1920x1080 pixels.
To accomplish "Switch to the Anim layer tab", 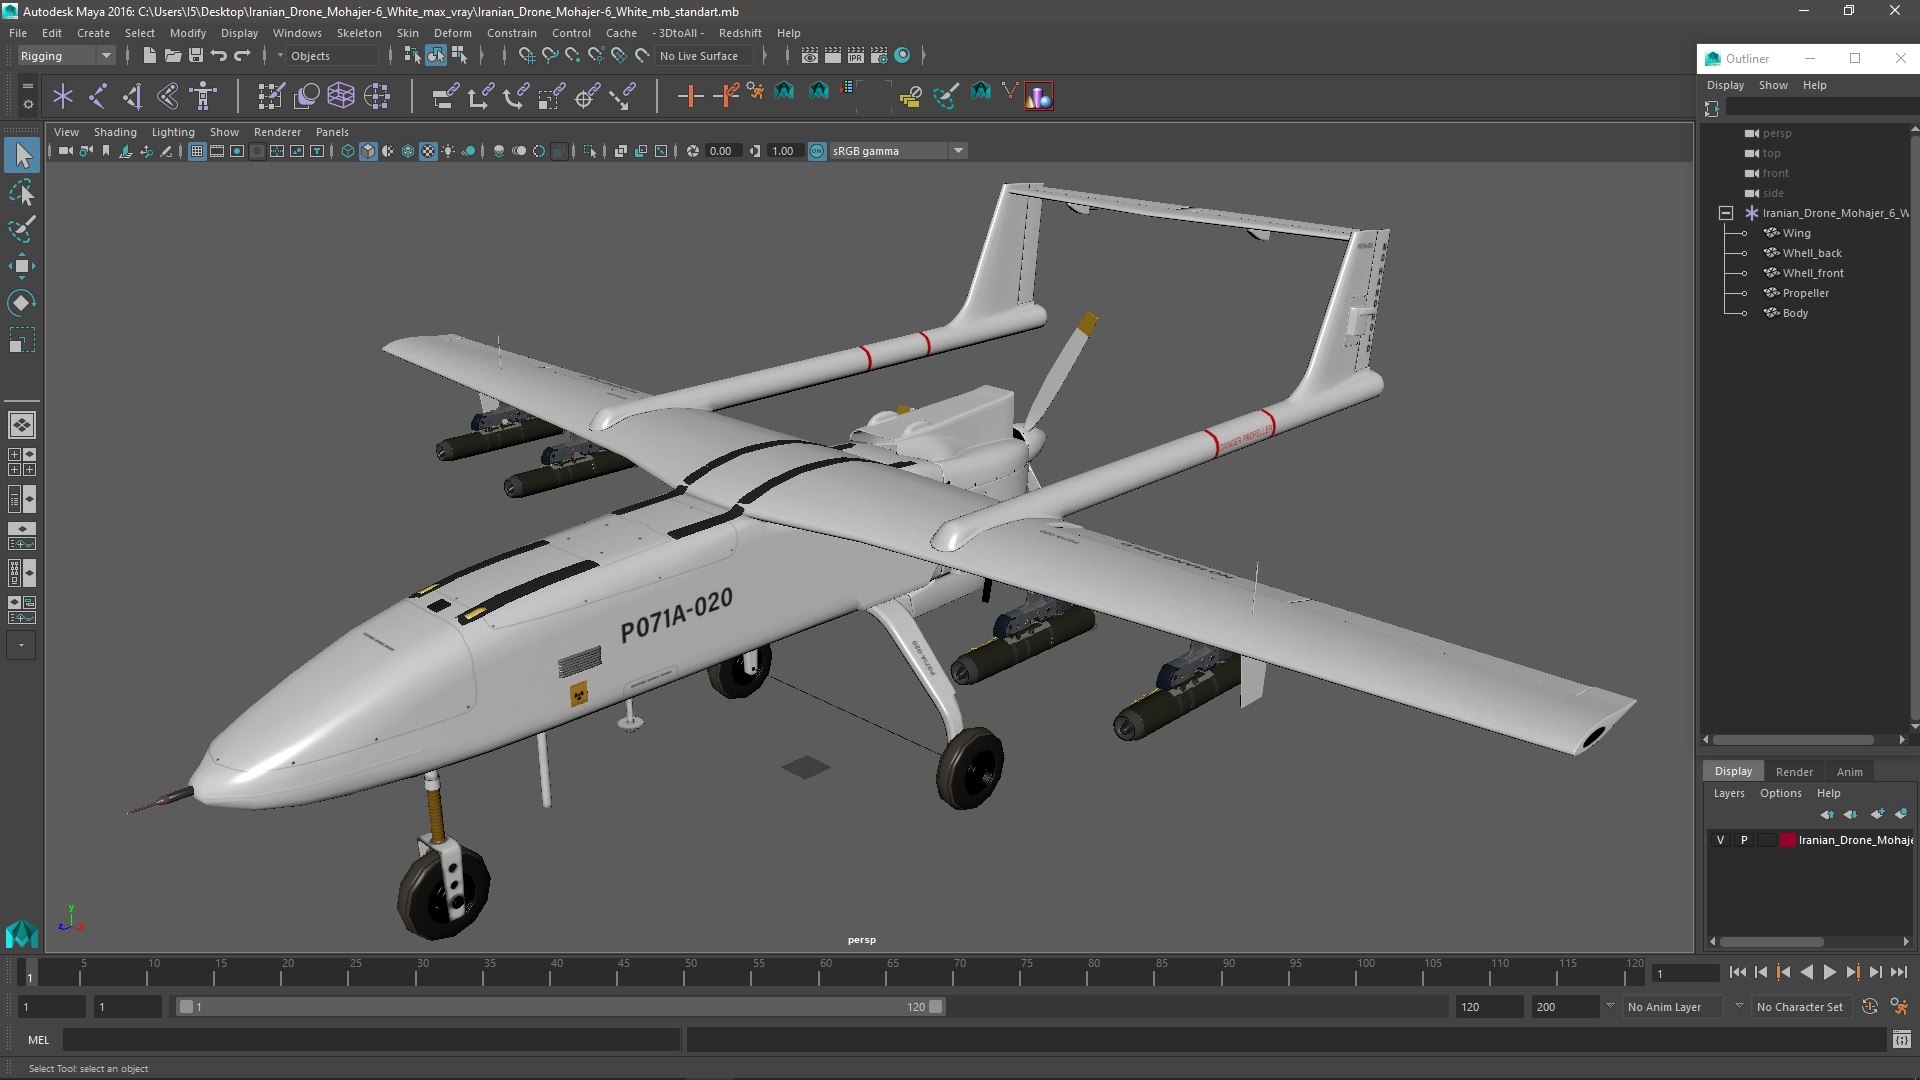I will 1849,772.
